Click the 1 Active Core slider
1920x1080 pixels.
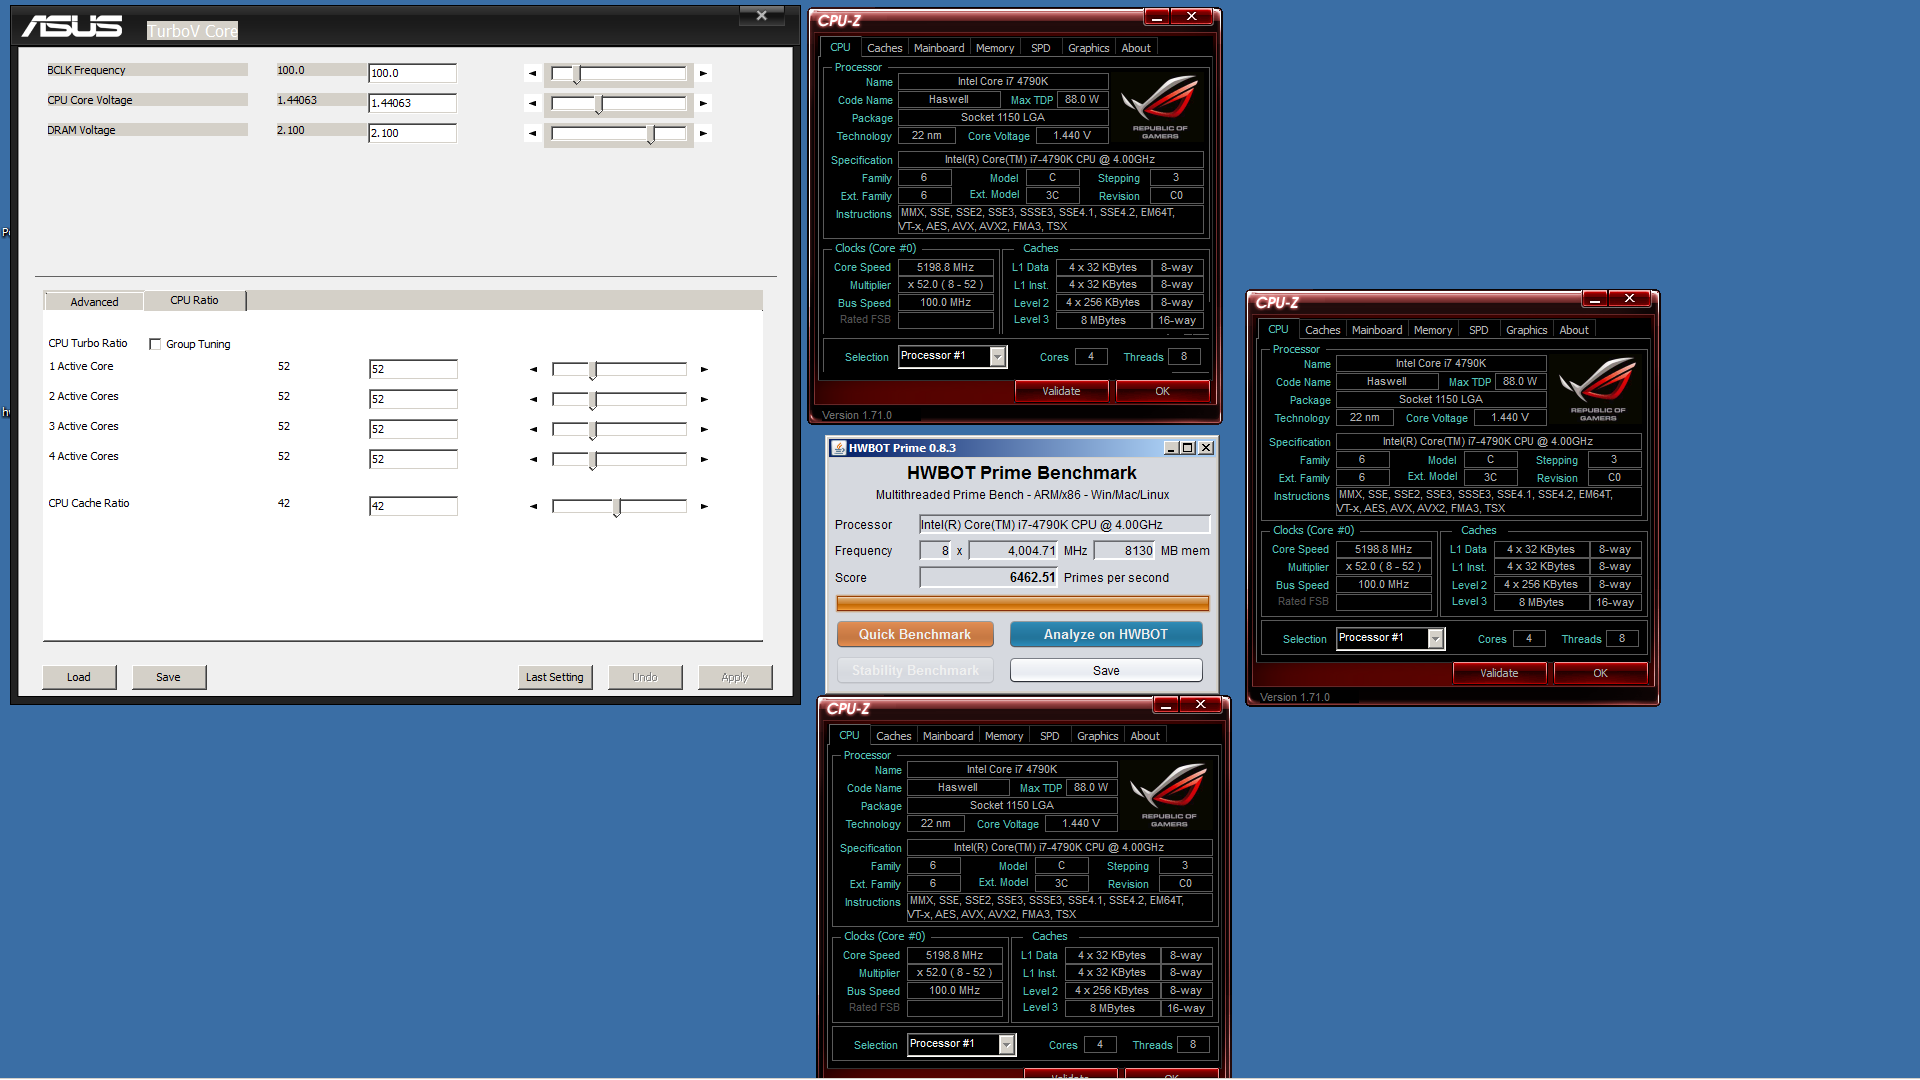pyautogui.click(x=619, y=370)
